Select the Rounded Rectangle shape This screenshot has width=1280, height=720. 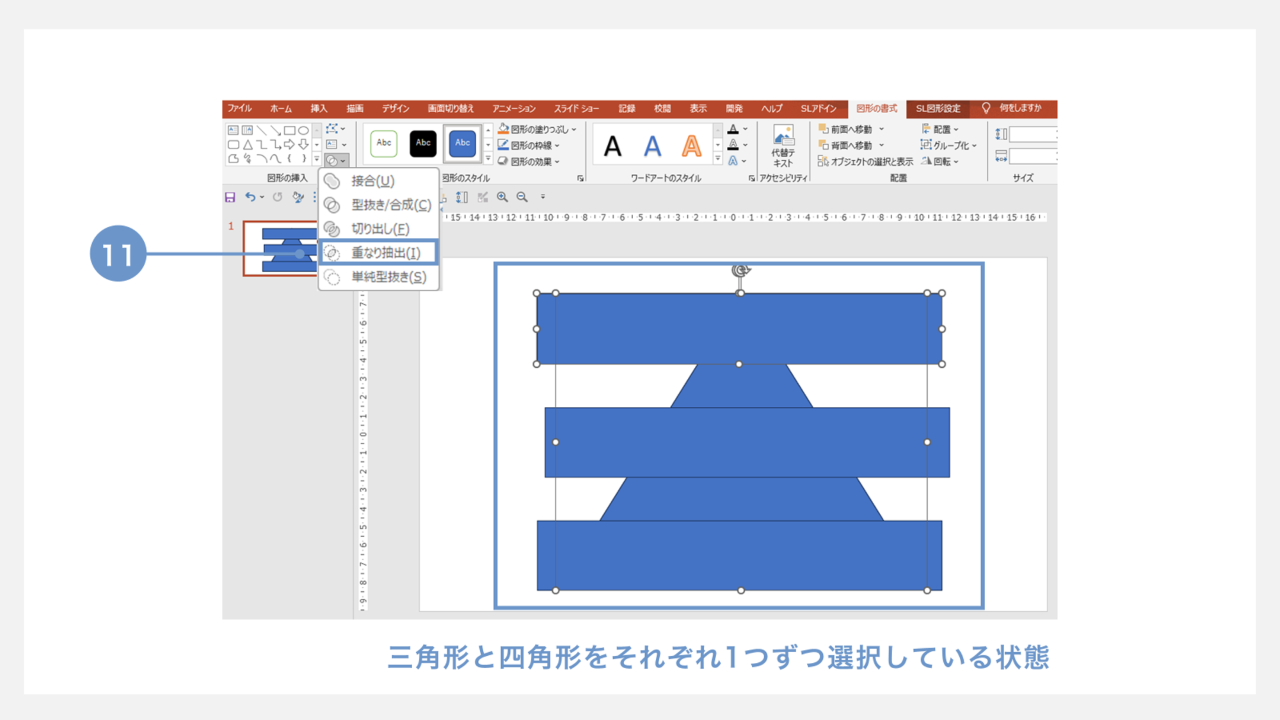tap(233, 145)
